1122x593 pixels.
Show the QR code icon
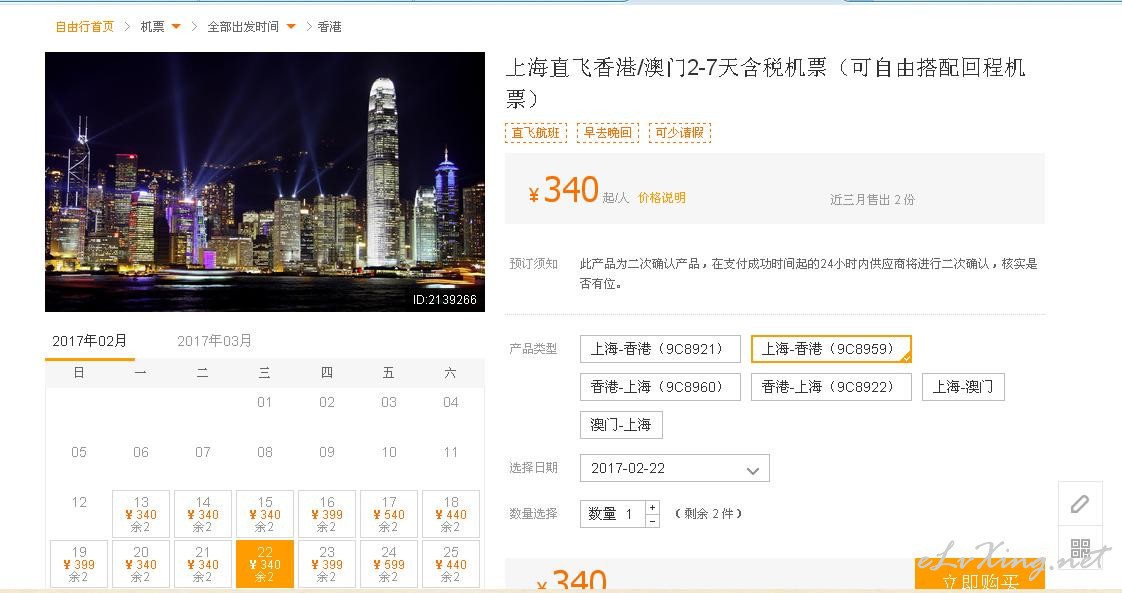coord(1080,549)
